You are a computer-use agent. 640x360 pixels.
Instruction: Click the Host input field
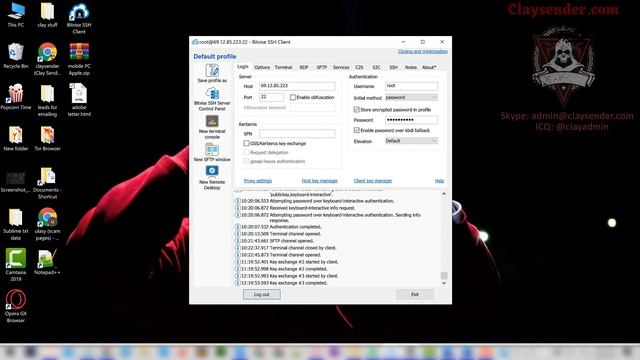point(297,86)
